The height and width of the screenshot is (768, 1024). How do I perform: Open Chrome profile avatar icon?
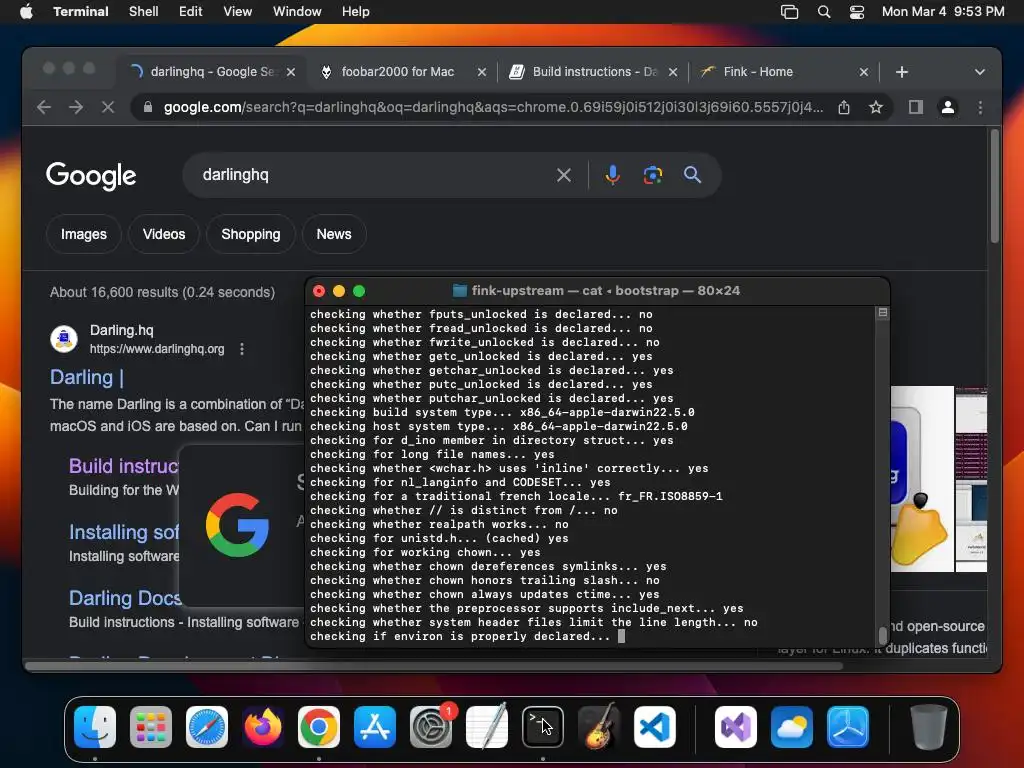(948, 107)
